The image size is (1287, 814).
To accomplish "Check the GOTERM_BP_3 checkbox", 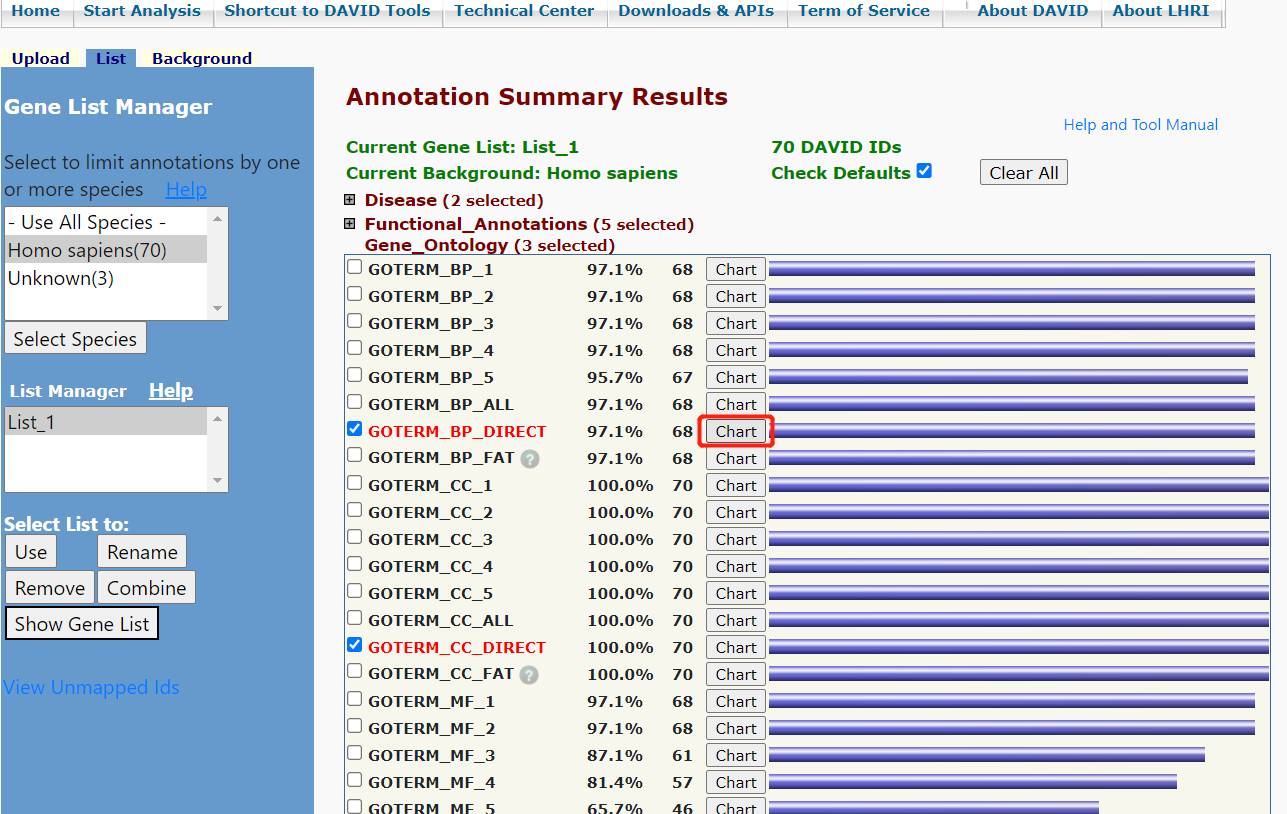I will click(x=354, y=321).
